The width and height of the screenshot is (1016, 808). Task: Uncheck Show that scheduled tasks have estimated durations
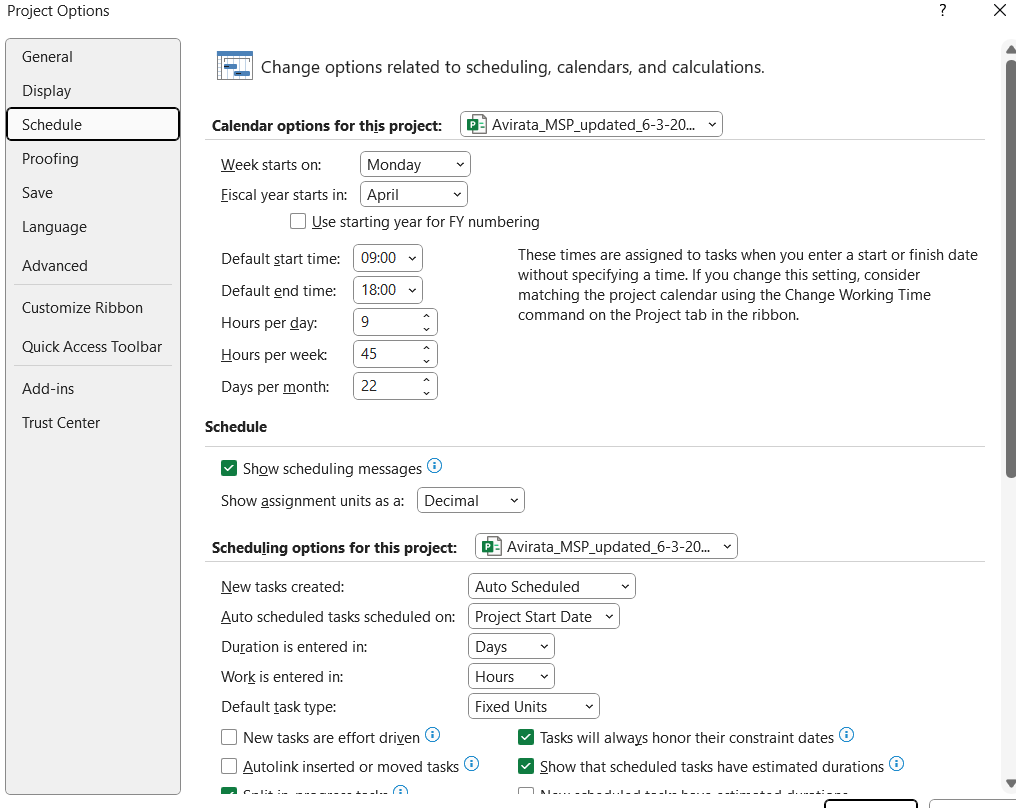tap(526, 765)
